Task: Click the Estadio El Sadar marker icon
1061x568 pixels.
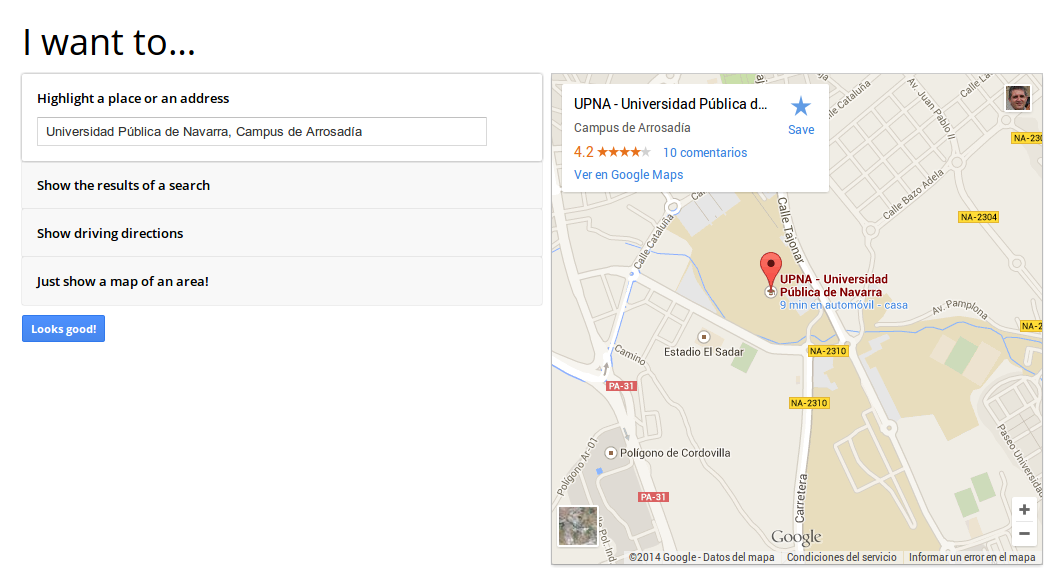Action: [704, 336]
